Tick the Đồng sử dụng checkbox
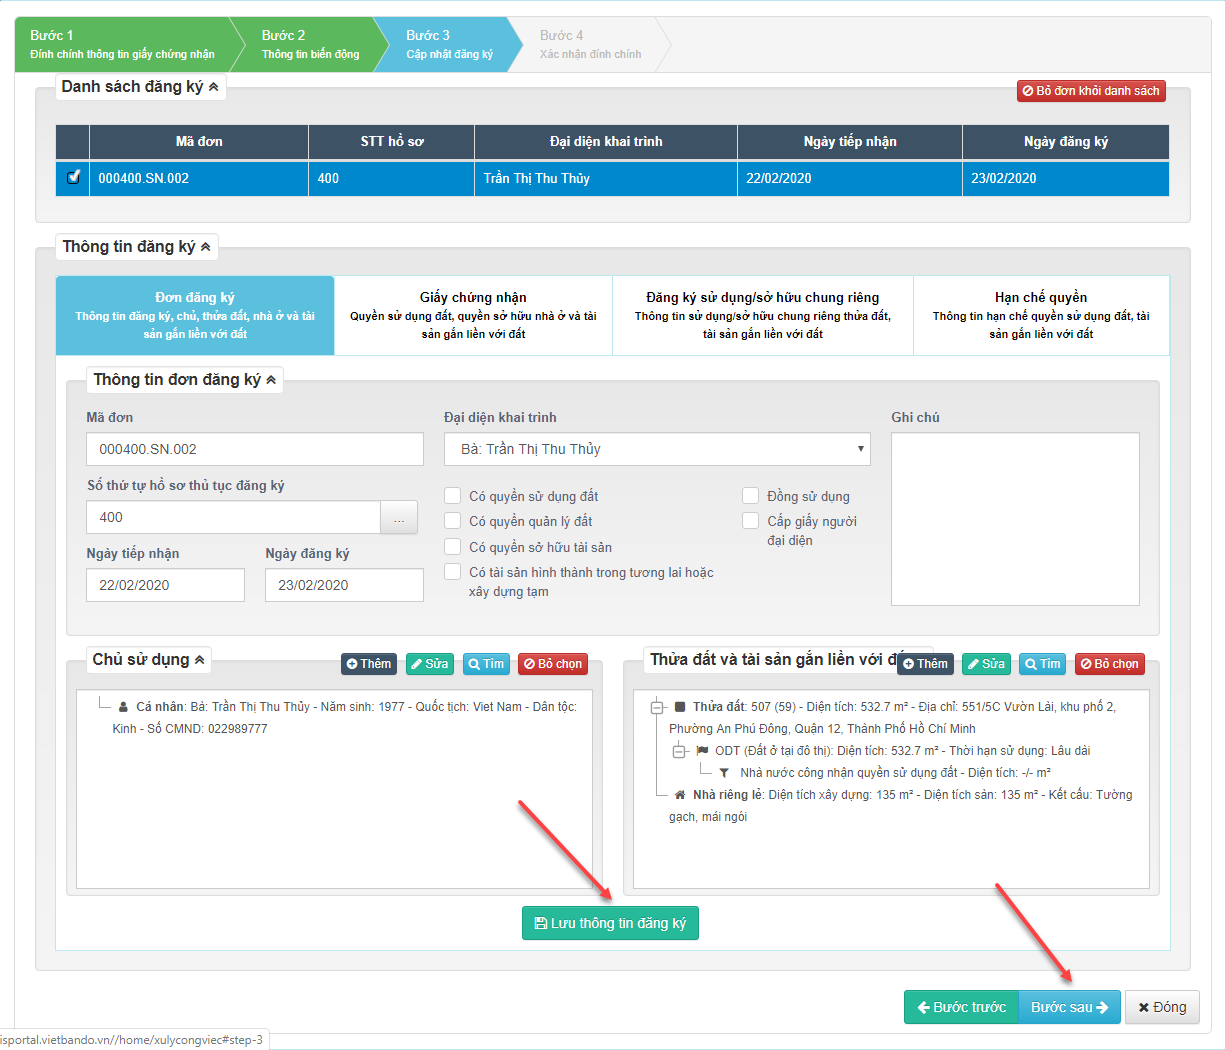 pos(751,496)
